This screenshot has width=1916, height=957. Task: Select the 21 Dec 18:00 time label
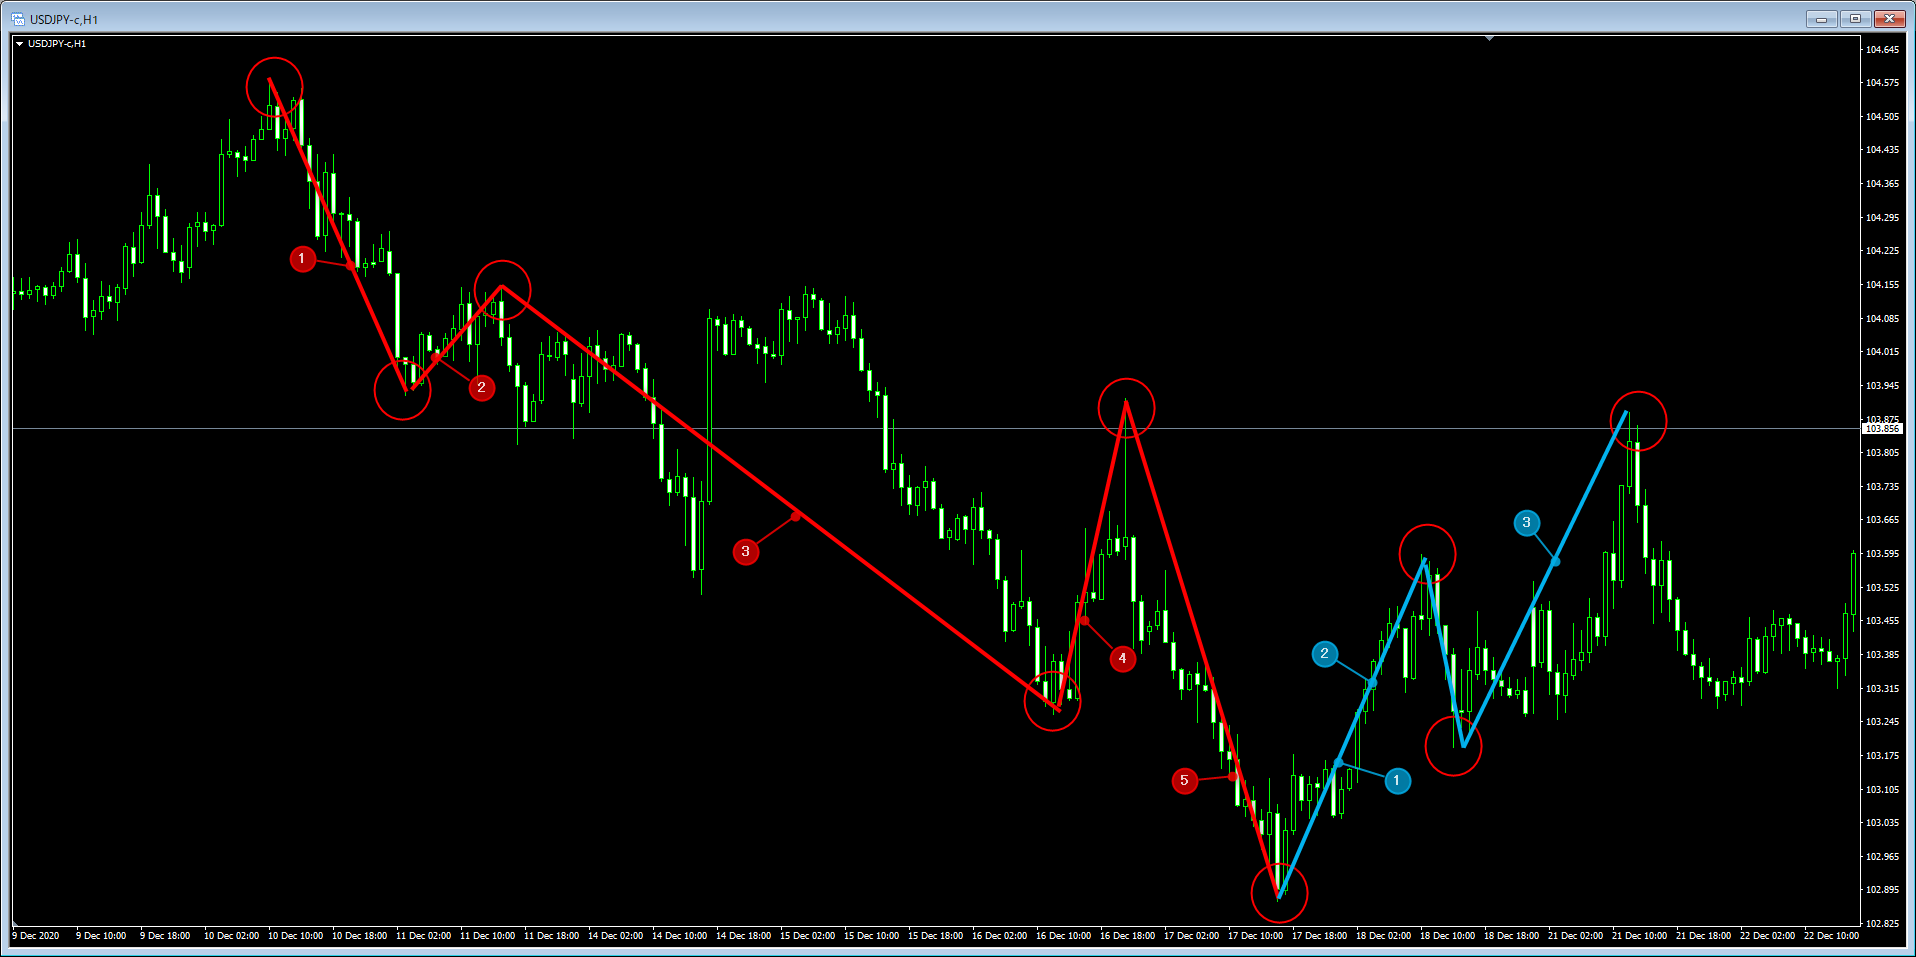[1703, 936]
